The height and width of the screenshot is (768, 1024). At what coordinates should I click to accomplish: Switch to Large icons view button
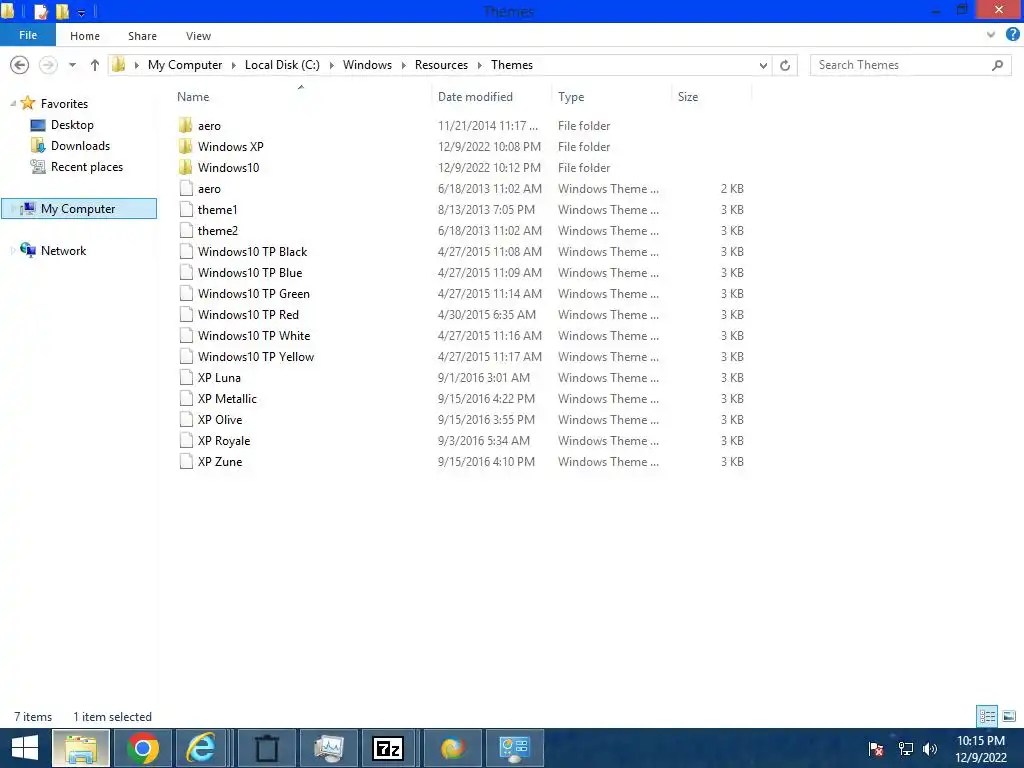click(1009, 716)
